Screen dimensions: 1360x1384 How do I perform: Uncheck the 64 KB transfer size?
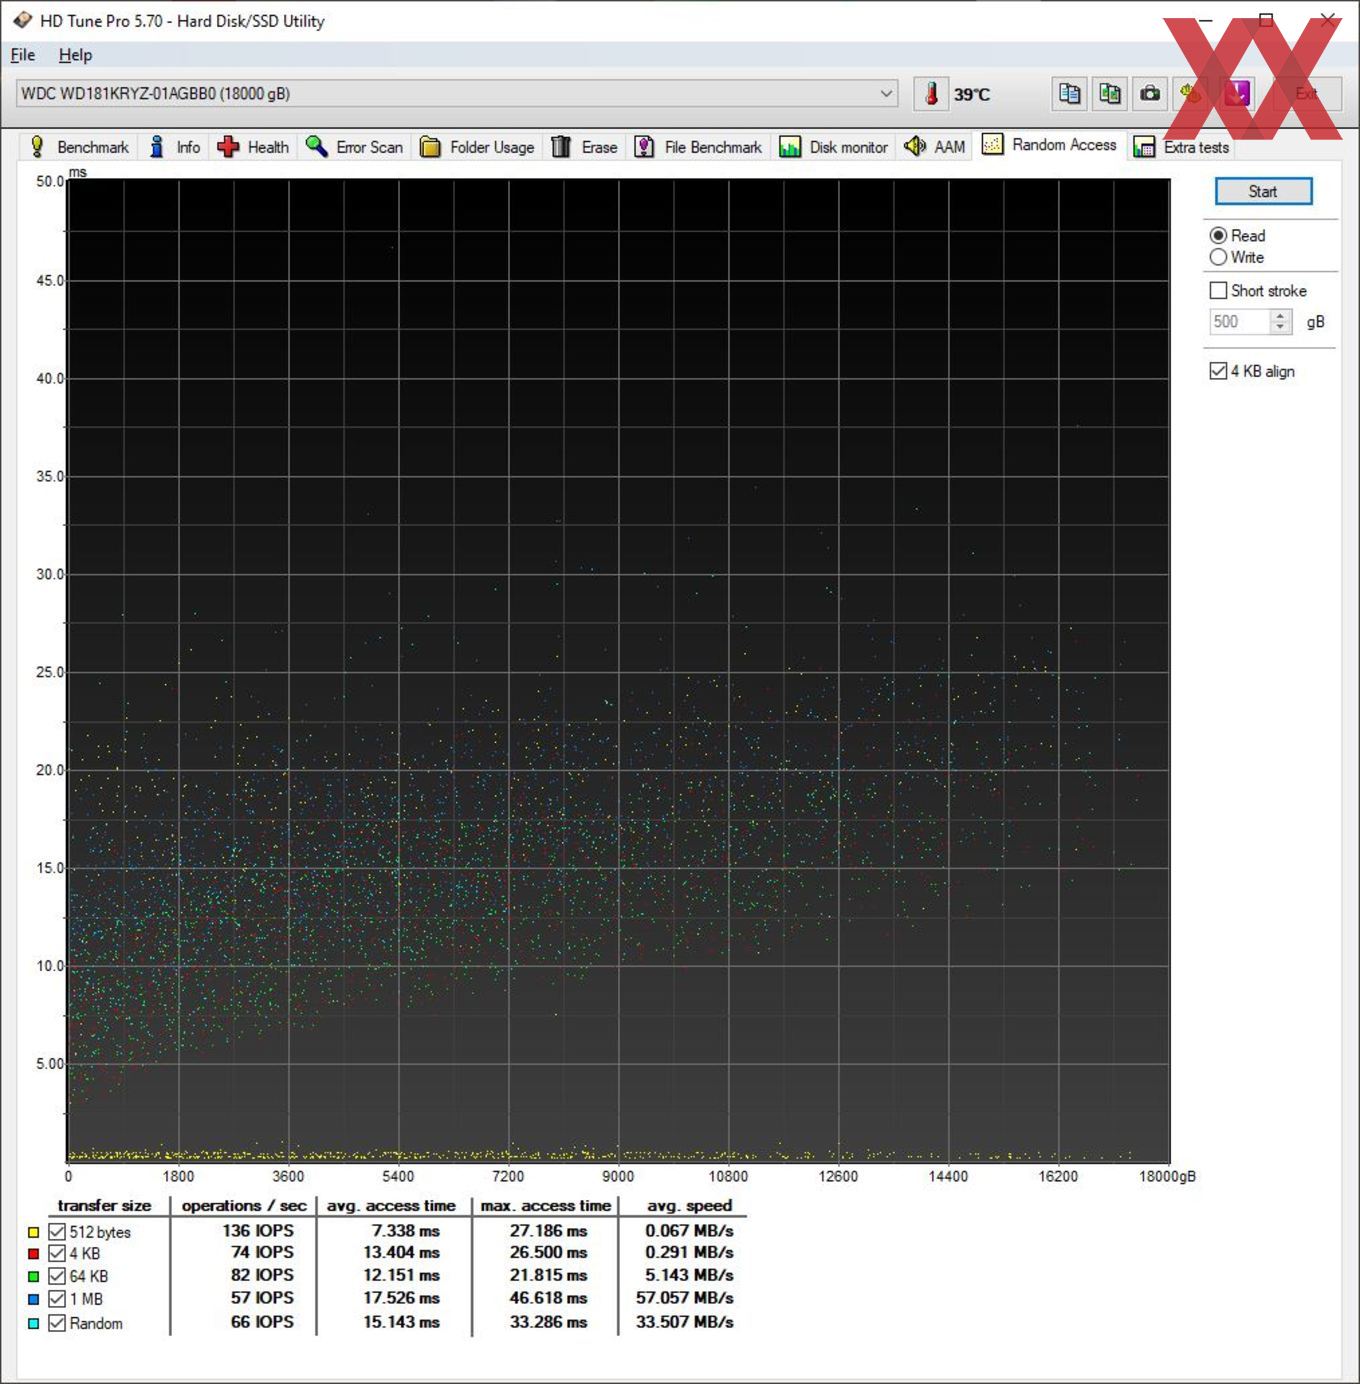[57, 1277]
